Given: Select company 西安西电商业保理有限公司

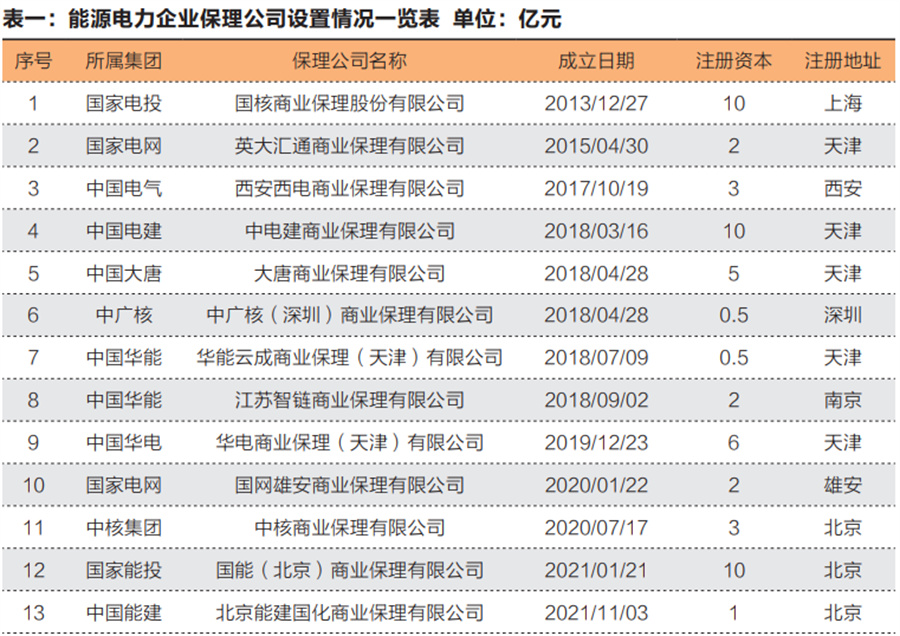Looking at the screenshot, I should click(349, 188).
